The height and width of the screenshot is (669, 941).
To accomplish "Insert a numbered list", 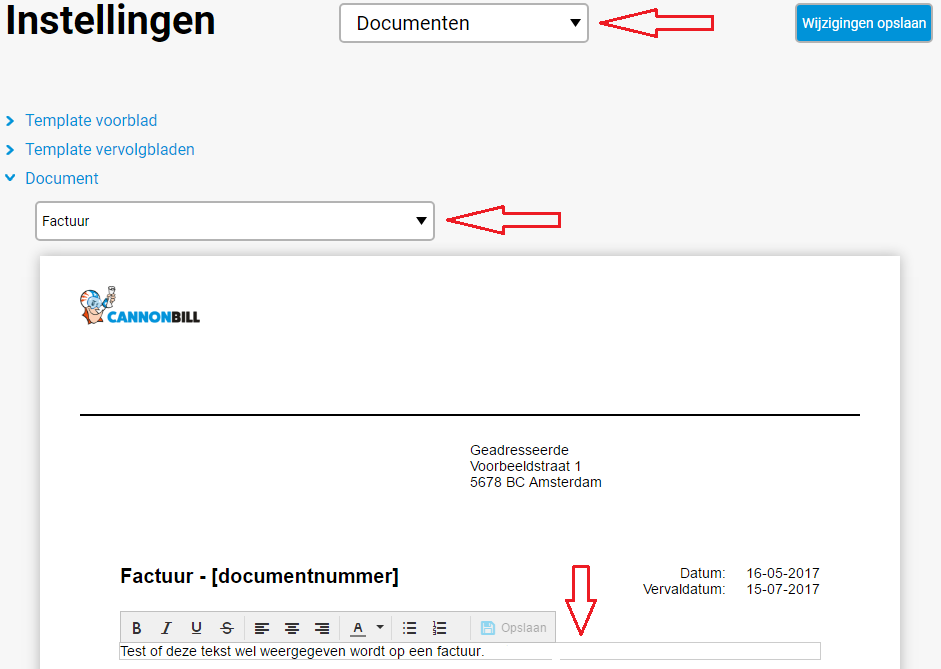I will coord(439,628).
